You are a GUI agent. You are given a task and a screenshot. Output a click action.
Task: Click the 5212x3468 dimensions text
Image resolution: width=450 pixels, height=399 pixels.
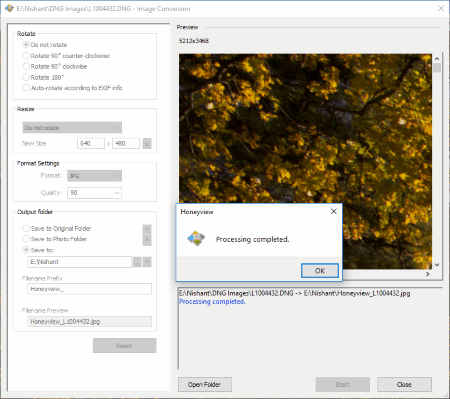coord(194,41)
